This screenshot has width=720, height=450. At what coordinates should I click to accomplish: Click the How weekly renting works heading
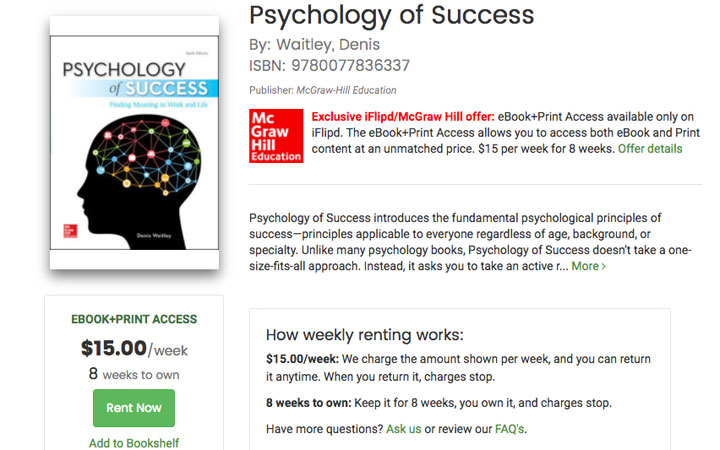tap(365, 335)
